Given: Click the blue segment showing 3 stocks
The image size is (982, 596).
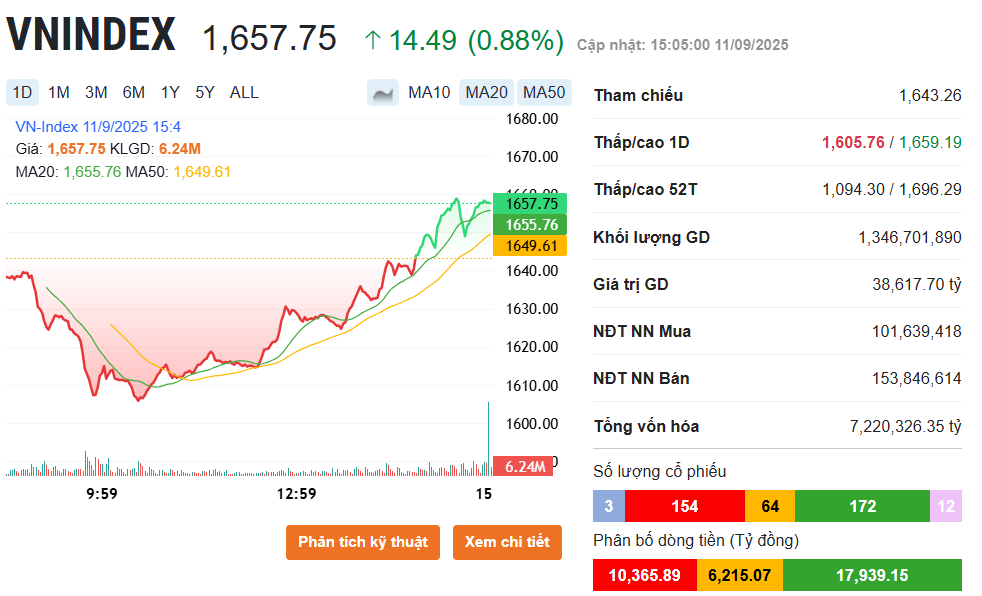Looking at the screenshot, I should (609, 506).
